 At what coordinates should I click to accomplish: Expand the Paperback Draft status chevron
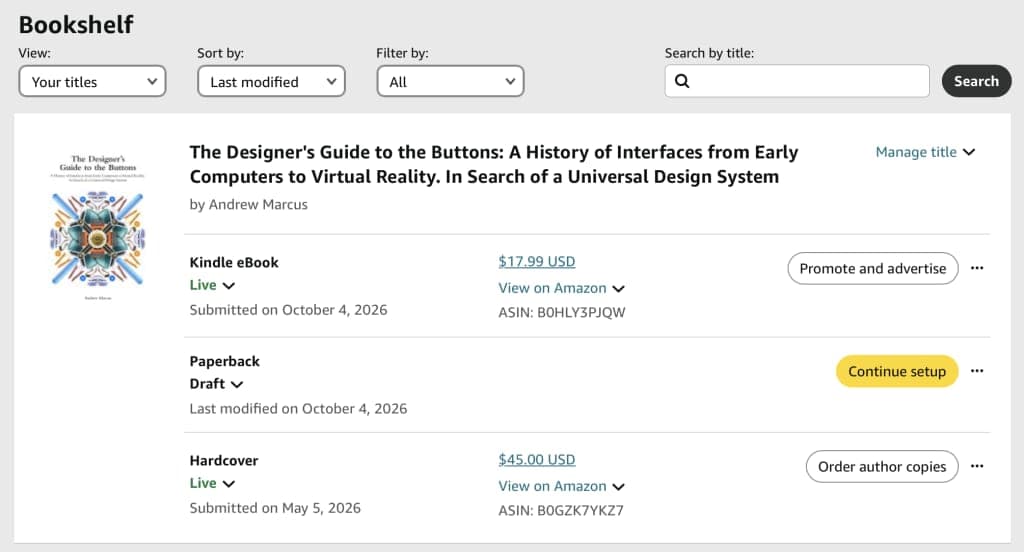237,384
